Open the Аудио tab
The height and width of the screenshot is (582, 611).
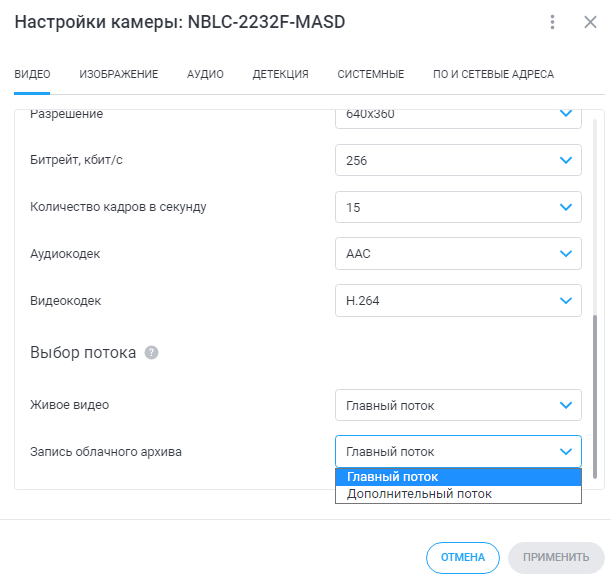(205, 74)
